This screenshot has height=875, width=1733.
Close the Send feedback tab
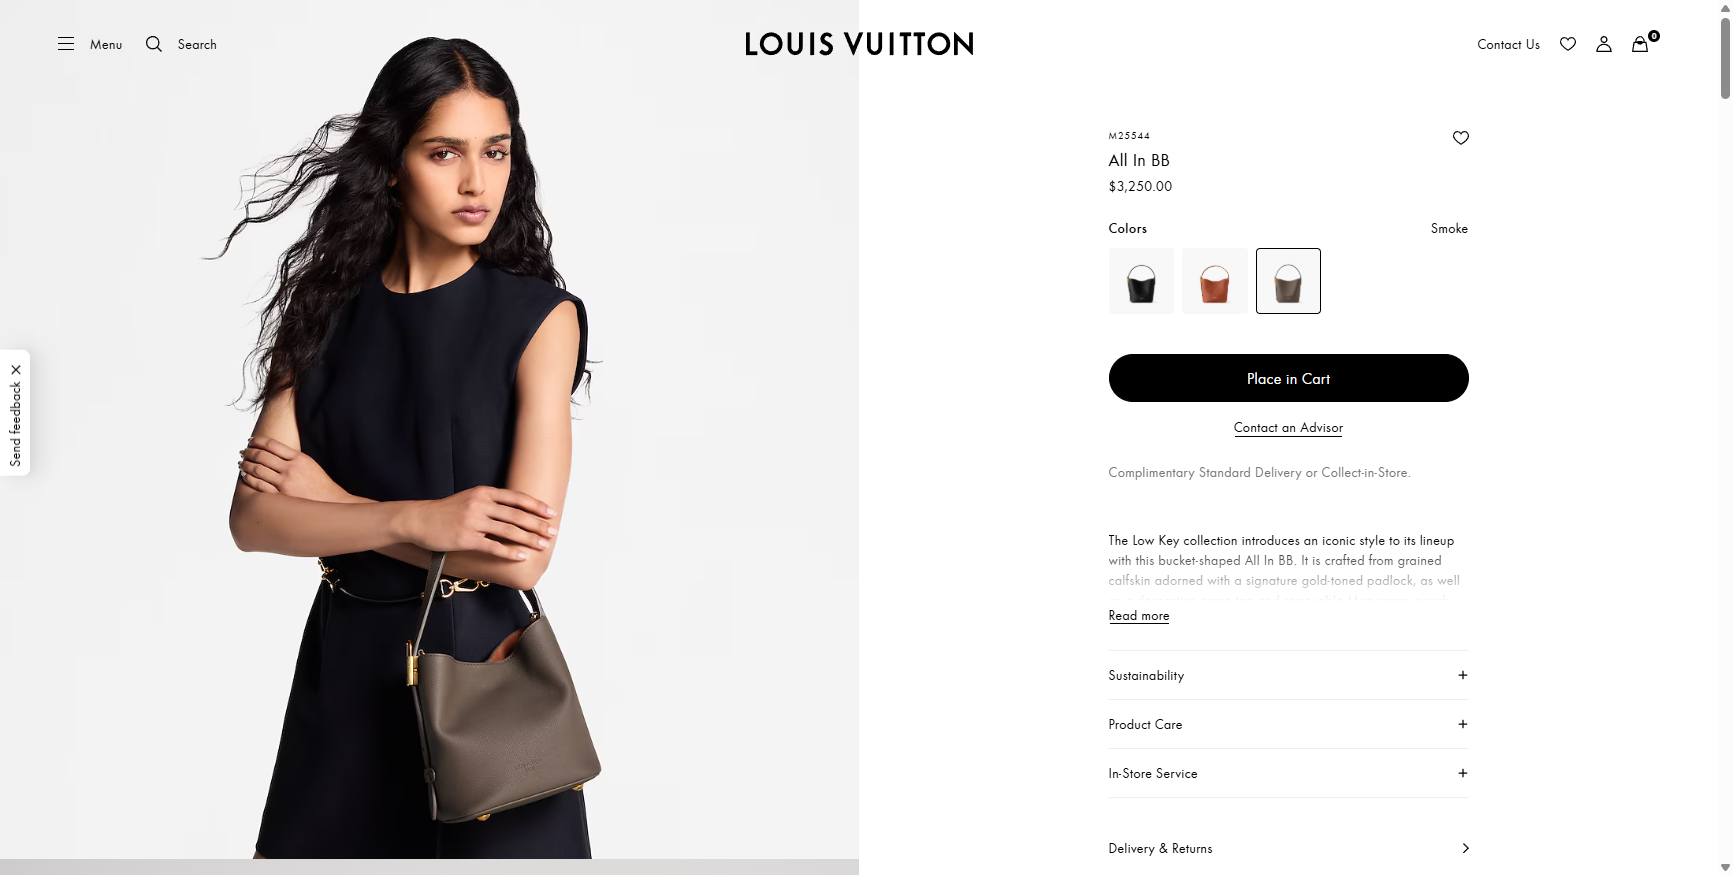tap(16, 370)
